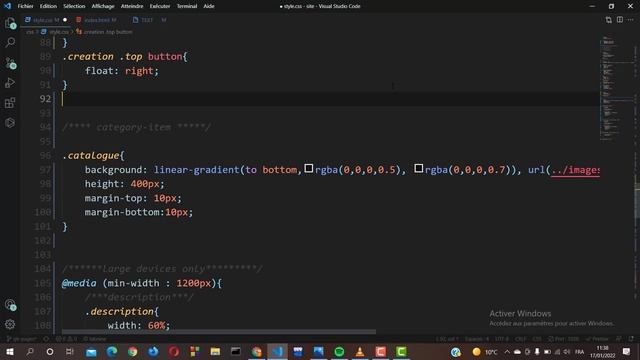Open the Fichier menu

point(25,6)
